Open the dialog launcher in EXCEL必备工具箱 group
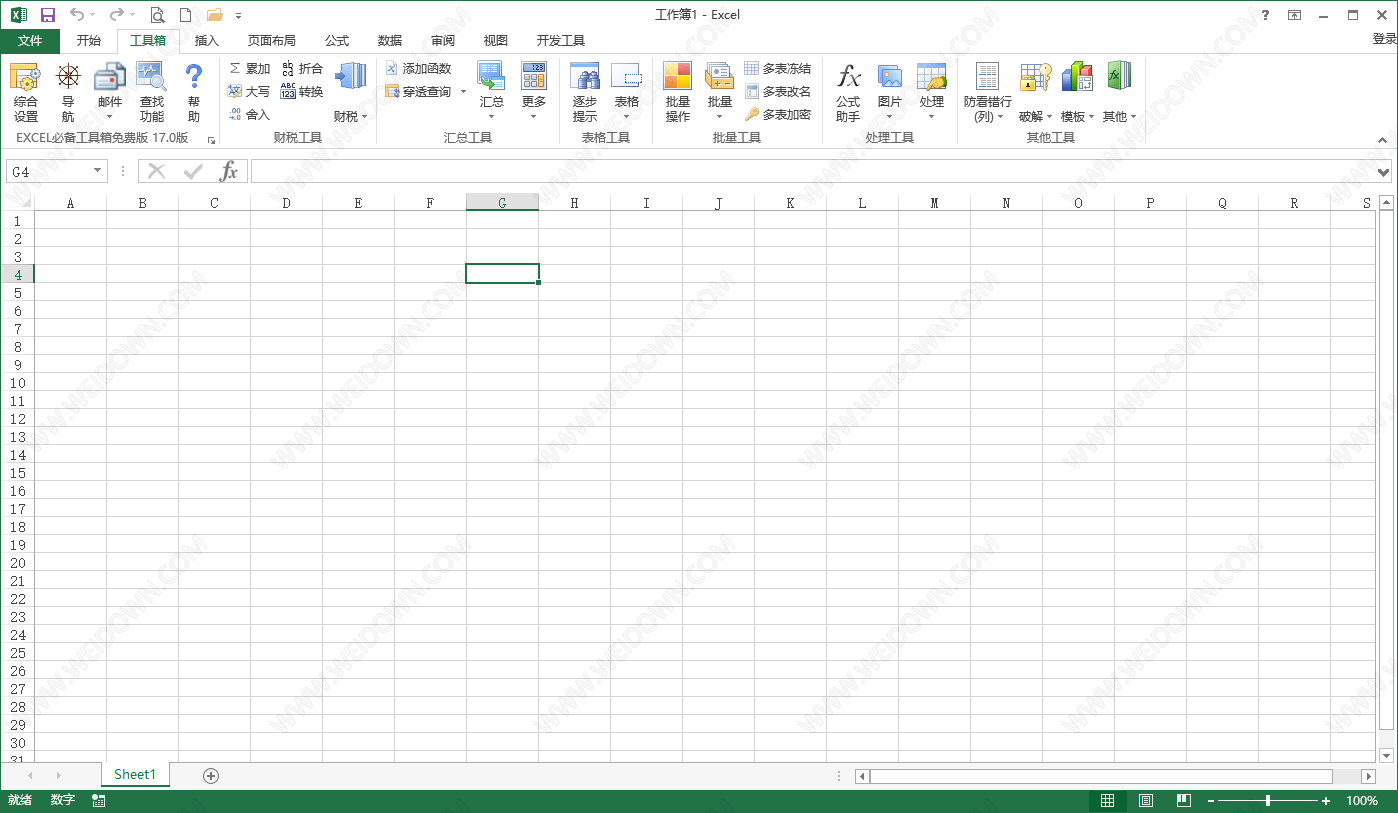The height and width of the screenshot is (813, 1398). [x=211, y=141]
